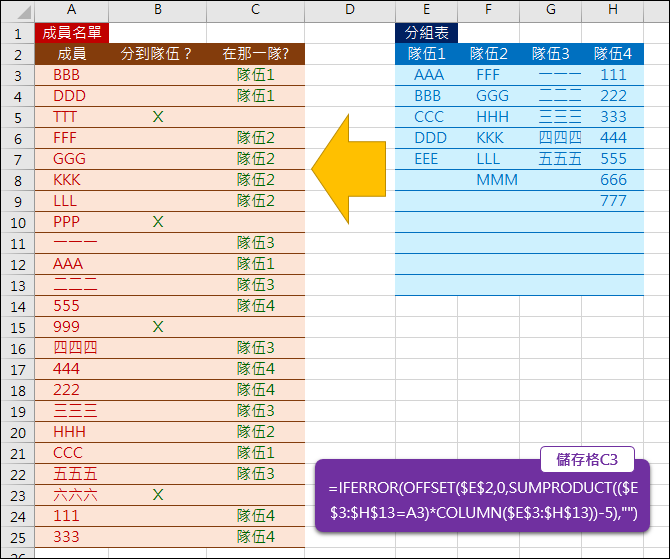Click the 分到隊伍？ header cell

point(158,54)
